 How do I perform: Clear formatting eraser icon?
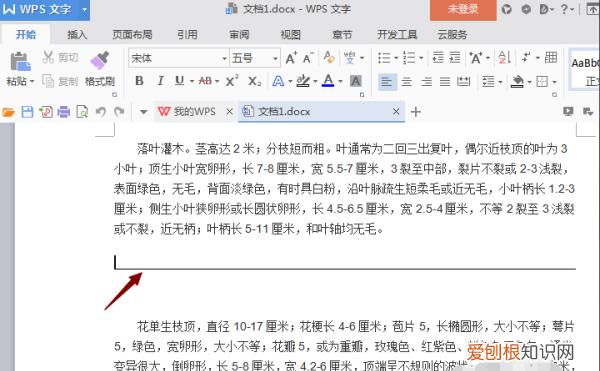click(x=329, y=58)
